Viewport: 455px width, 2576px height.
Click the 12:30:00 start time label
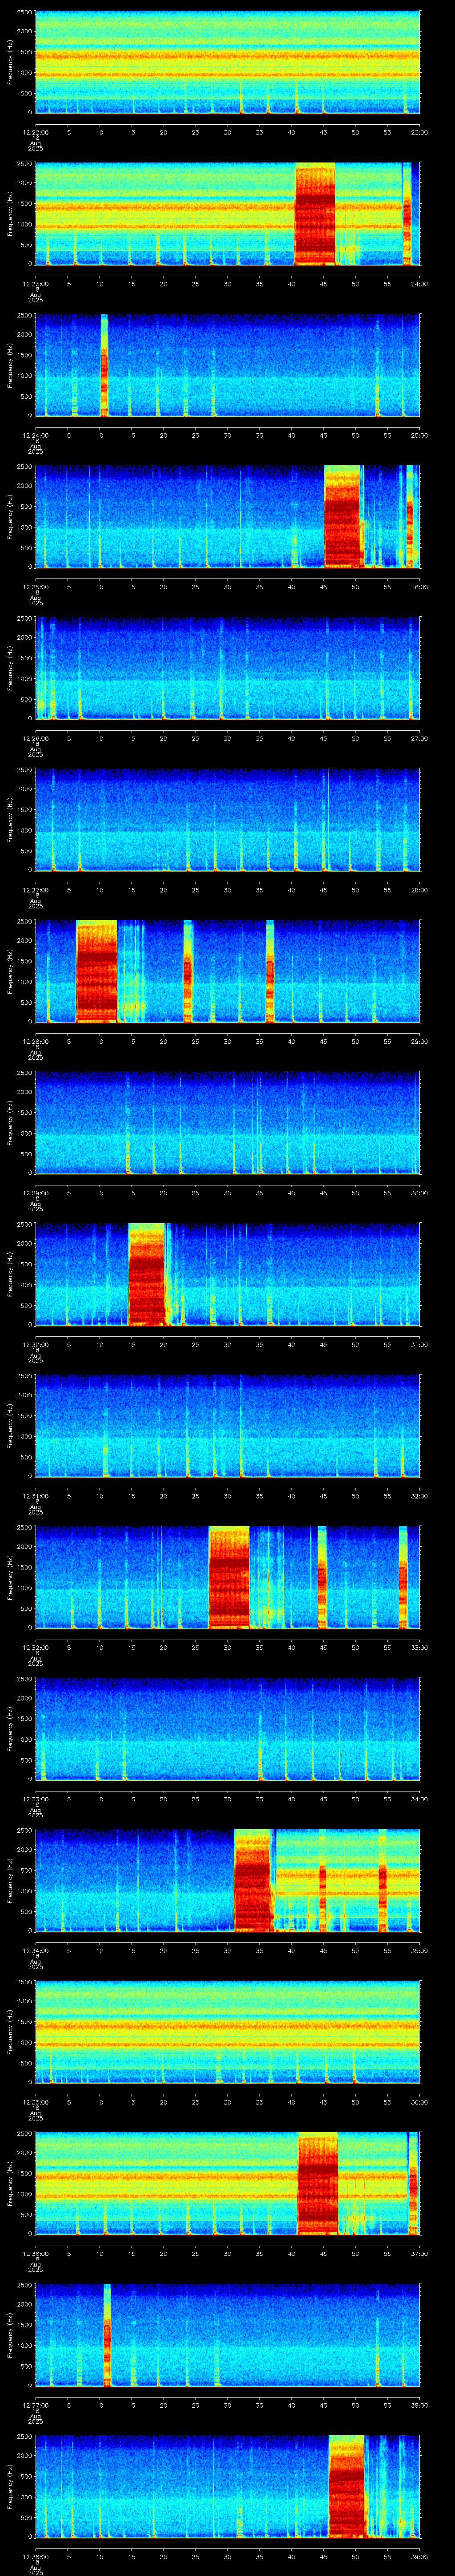(35, 1344)
